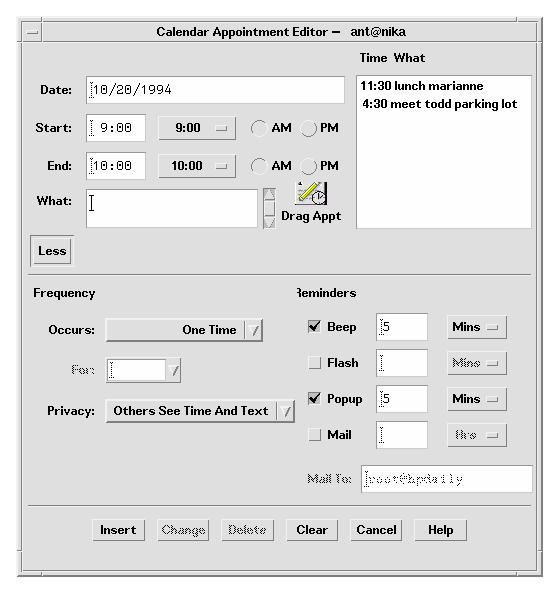Open the End time 10:00 option menu
The image size is (559, 593).
[197, 166]
